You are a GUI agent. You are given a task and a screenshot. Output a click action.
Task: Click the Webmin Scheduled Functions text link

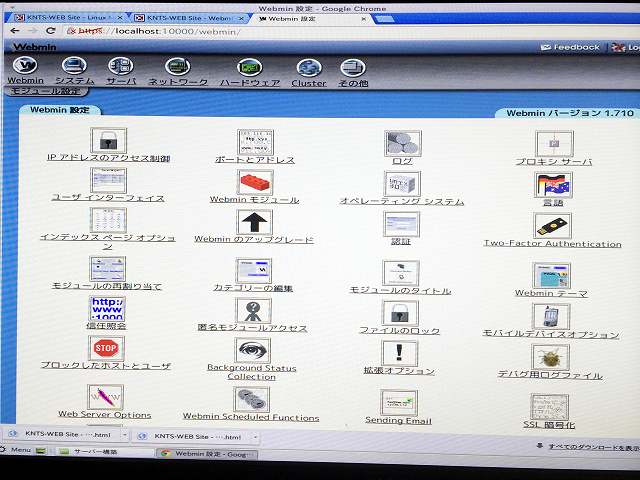pos(251,417)
